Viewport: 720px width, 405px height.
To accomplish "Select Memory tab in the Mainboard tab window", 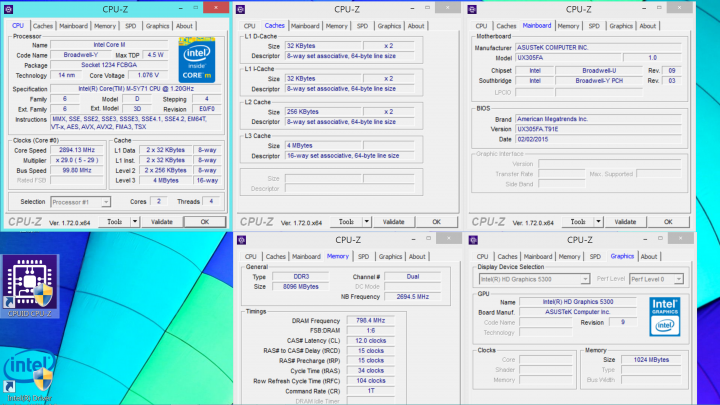I will coord(568,26).
